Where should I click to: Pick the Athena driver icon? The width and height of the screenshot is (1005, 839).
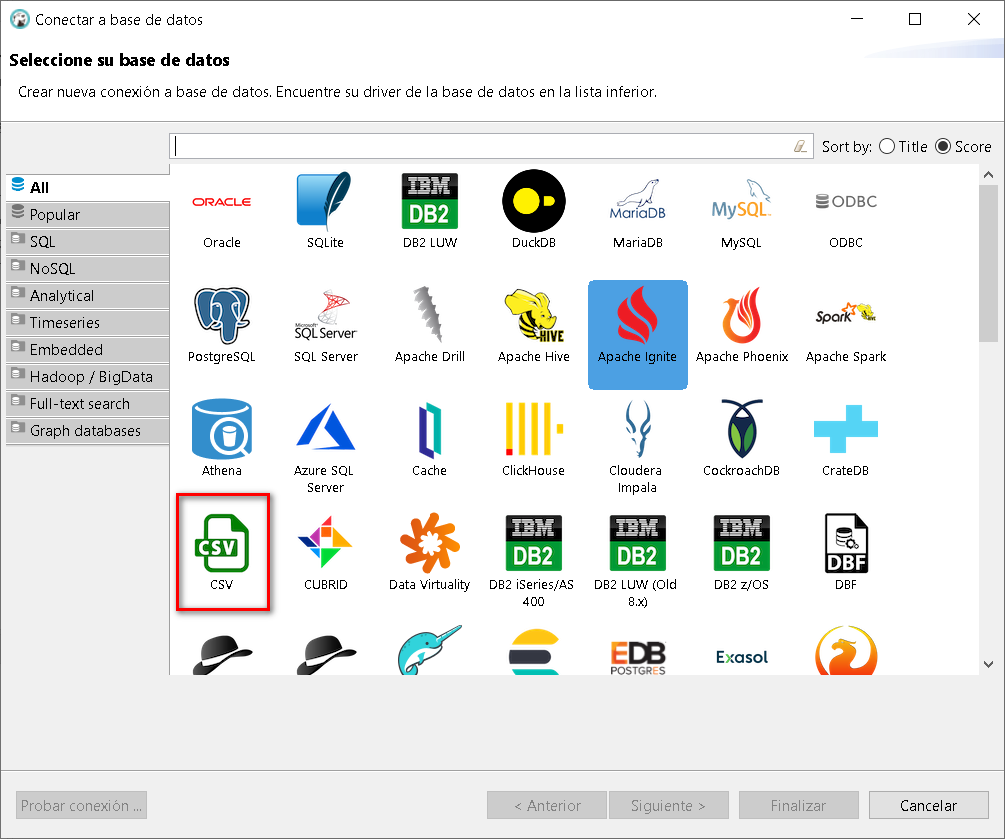222,429
